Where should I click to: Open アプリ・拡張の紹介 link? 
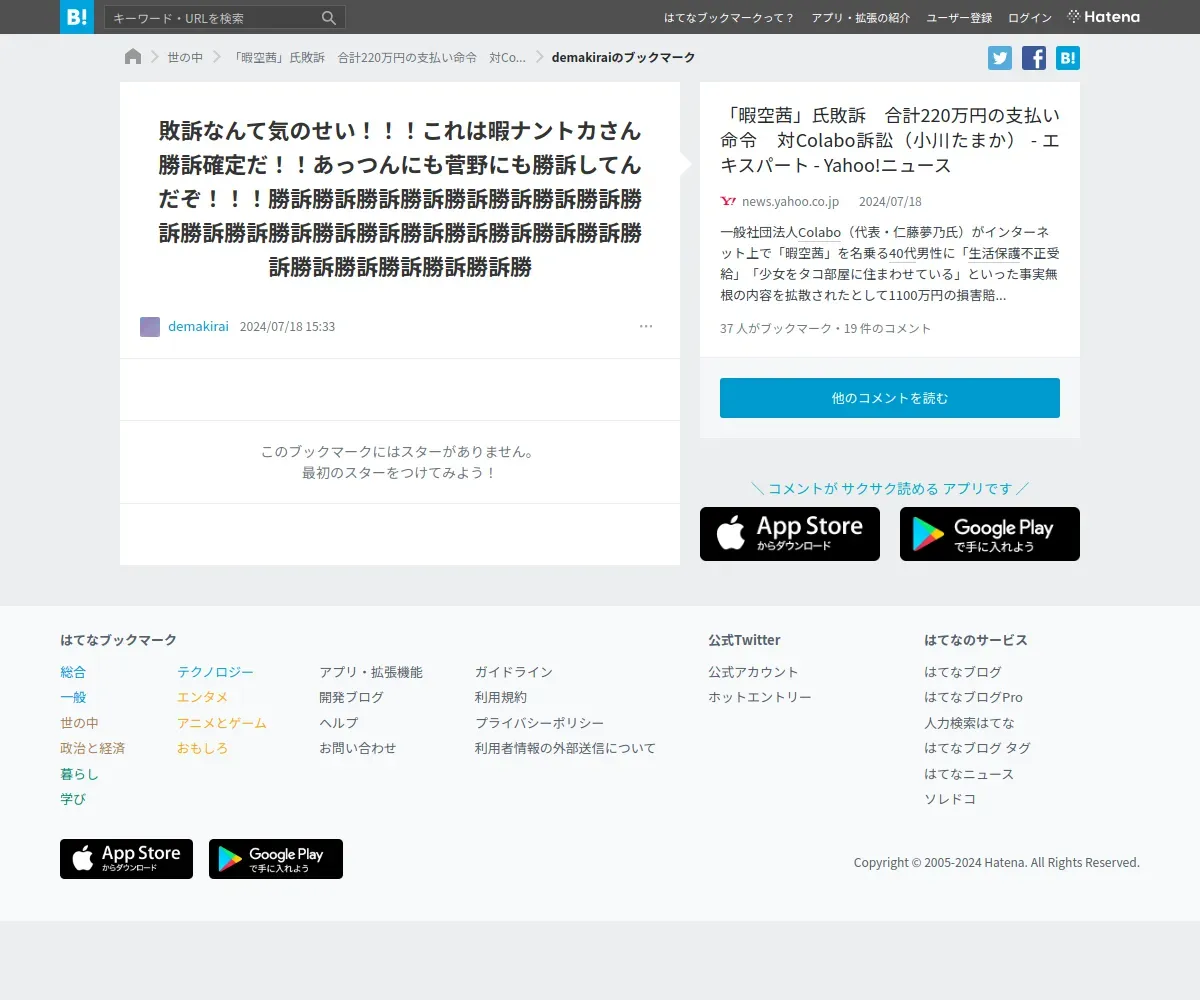[x=861, y=18]
